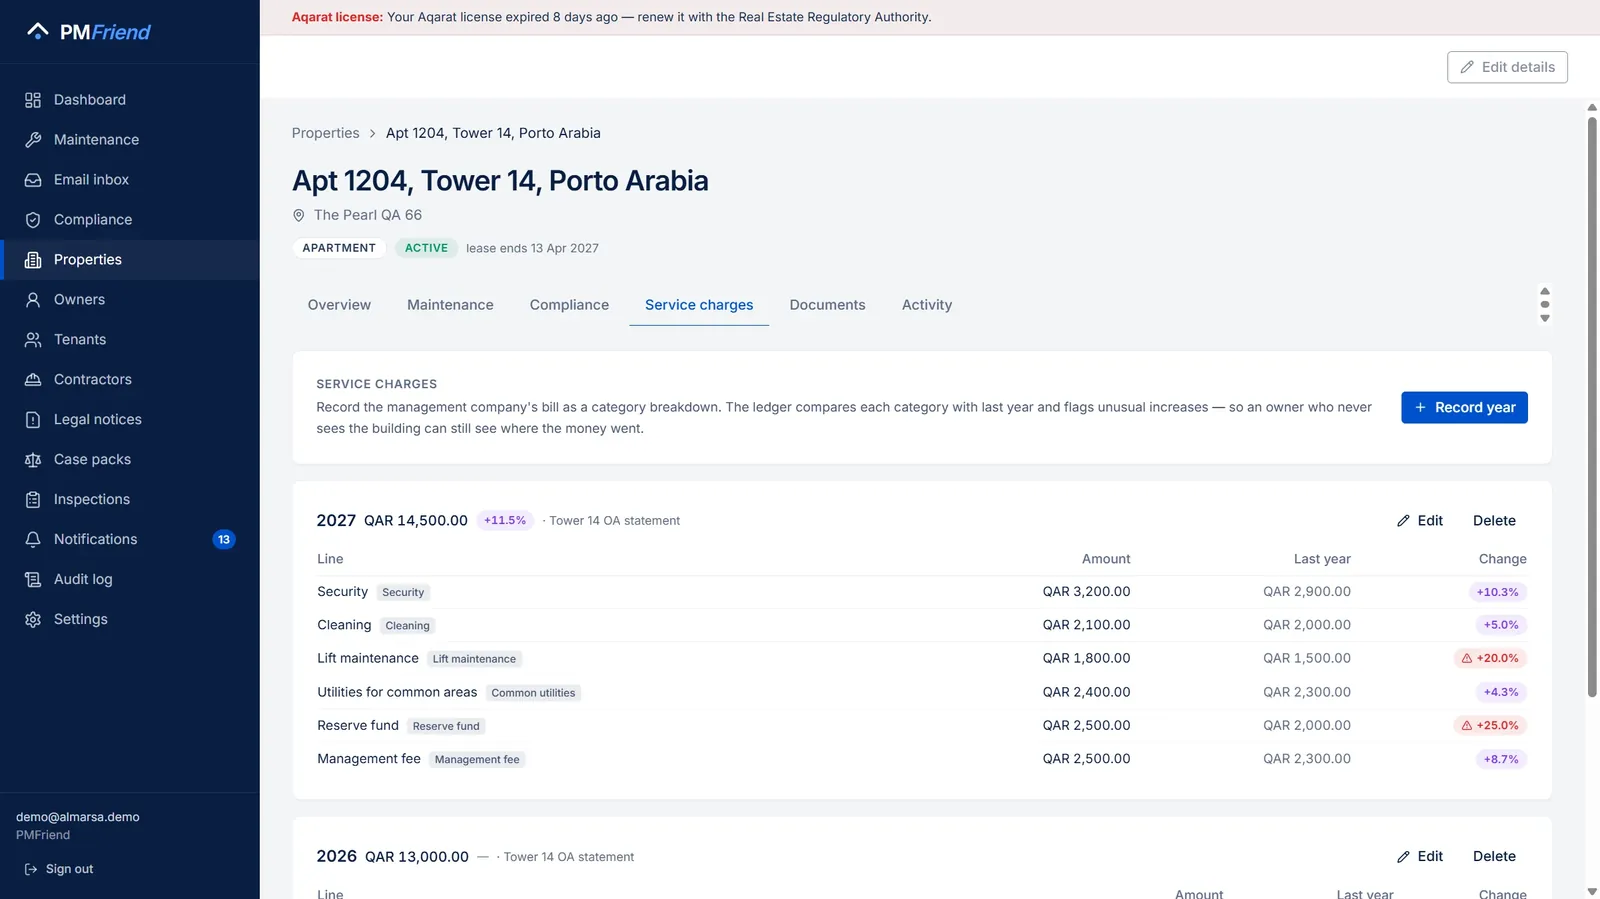Viewport: 1600px width, 899px height.
Task: Select the Documents tab
Action: tap(827, 305)
